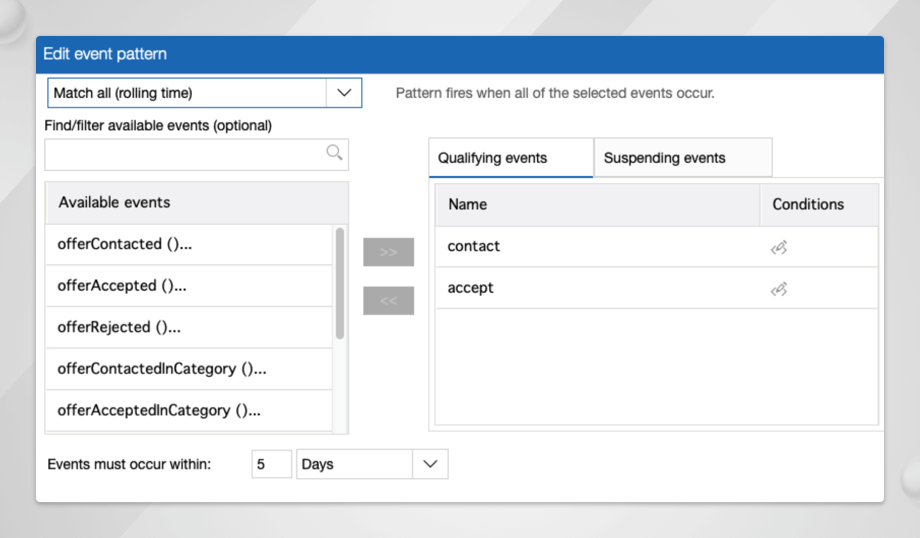Click the time value field showing 5
This screenshot has height=538, width=920.
pos(271,464)
